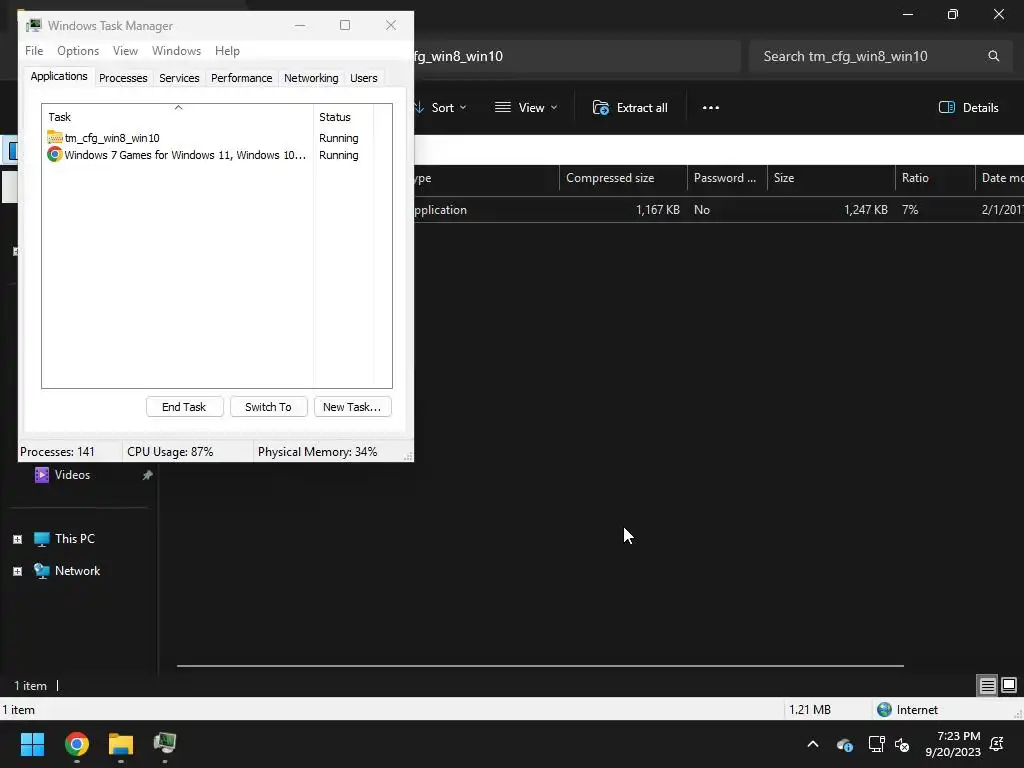Viewport: 1024px width, 768px height.
Task: Click the Internet zone globe icon
Action: pyautogui.click(x=884, y=710)
